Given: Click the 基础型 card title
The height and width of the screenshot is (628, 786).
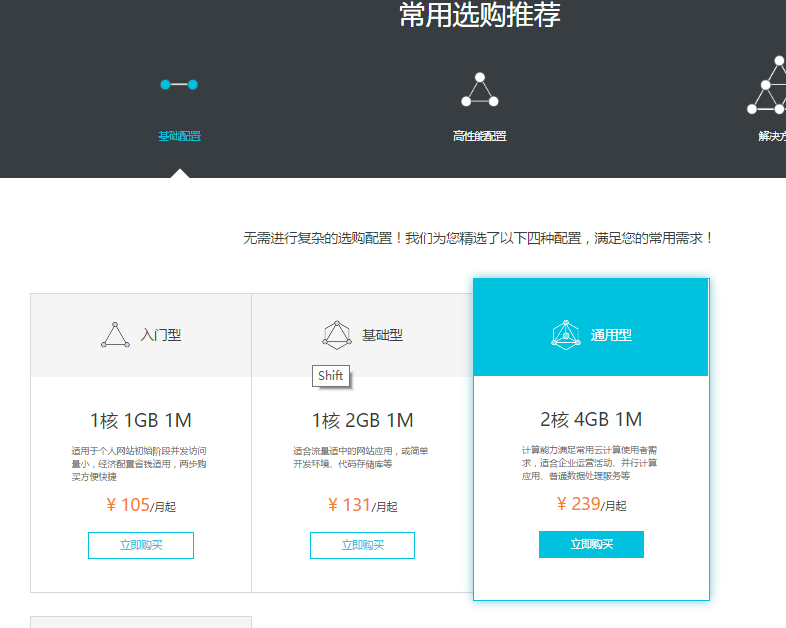Looking at the screenshot, I should pyautogui.click(x=382, y=335).
